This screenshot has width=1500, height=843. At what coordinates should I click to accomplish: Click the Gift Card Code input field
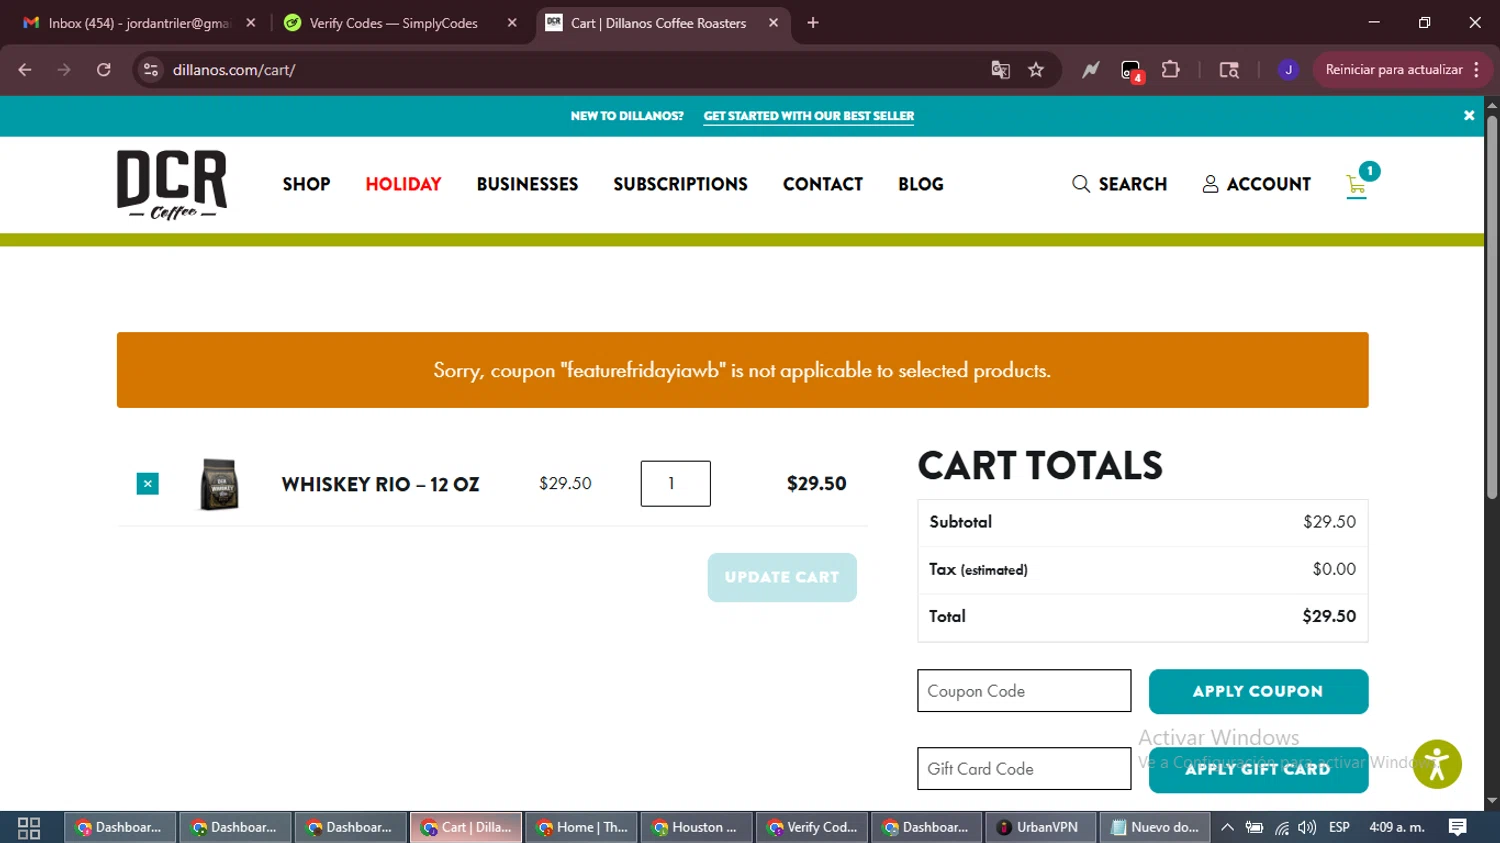pos(1024,769)
